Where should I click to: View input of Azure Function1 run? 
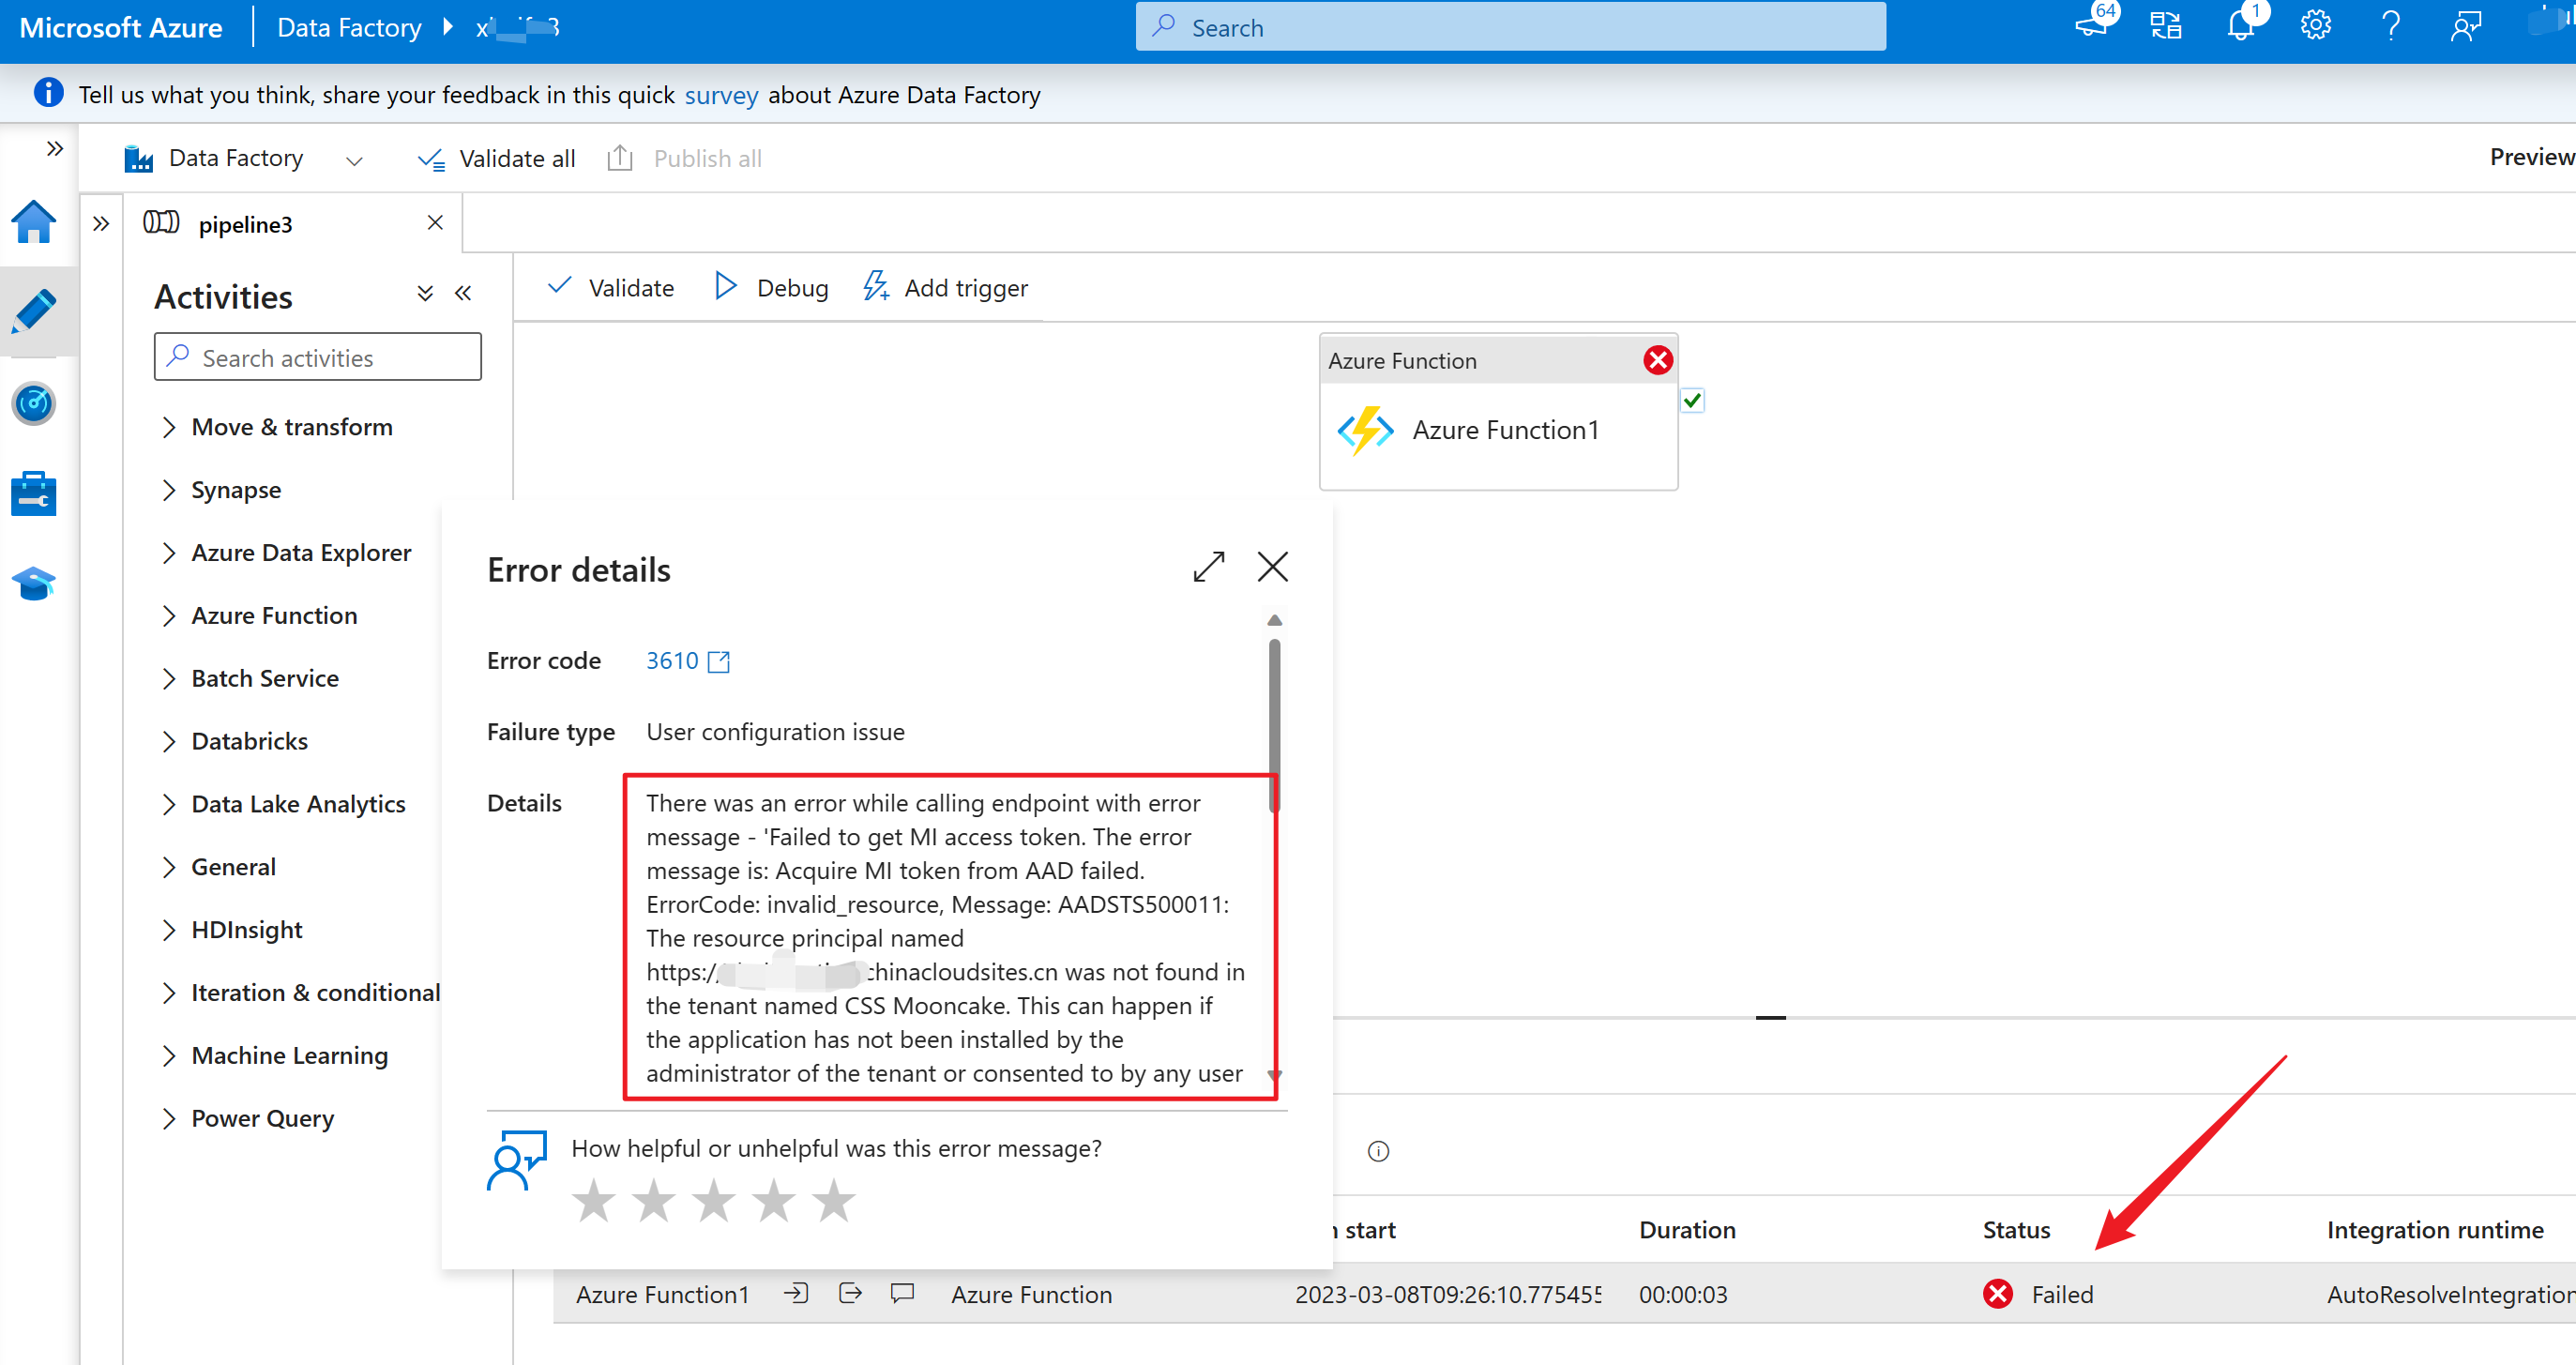[x=796, y=1294]
